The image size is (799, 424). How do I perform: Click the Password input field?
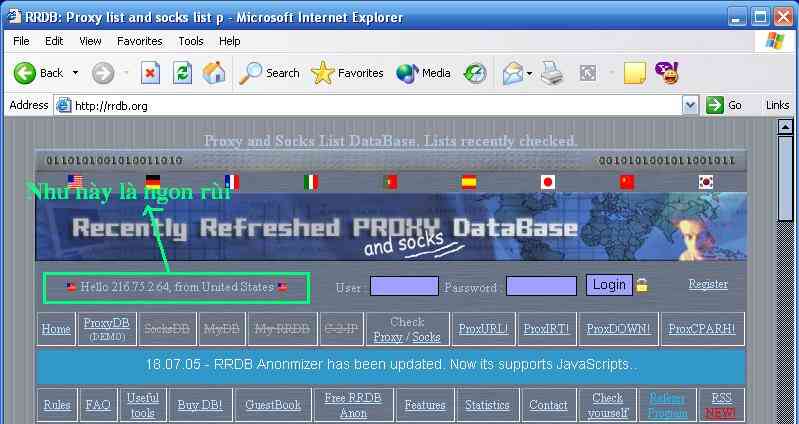click(x=541, y=286)
